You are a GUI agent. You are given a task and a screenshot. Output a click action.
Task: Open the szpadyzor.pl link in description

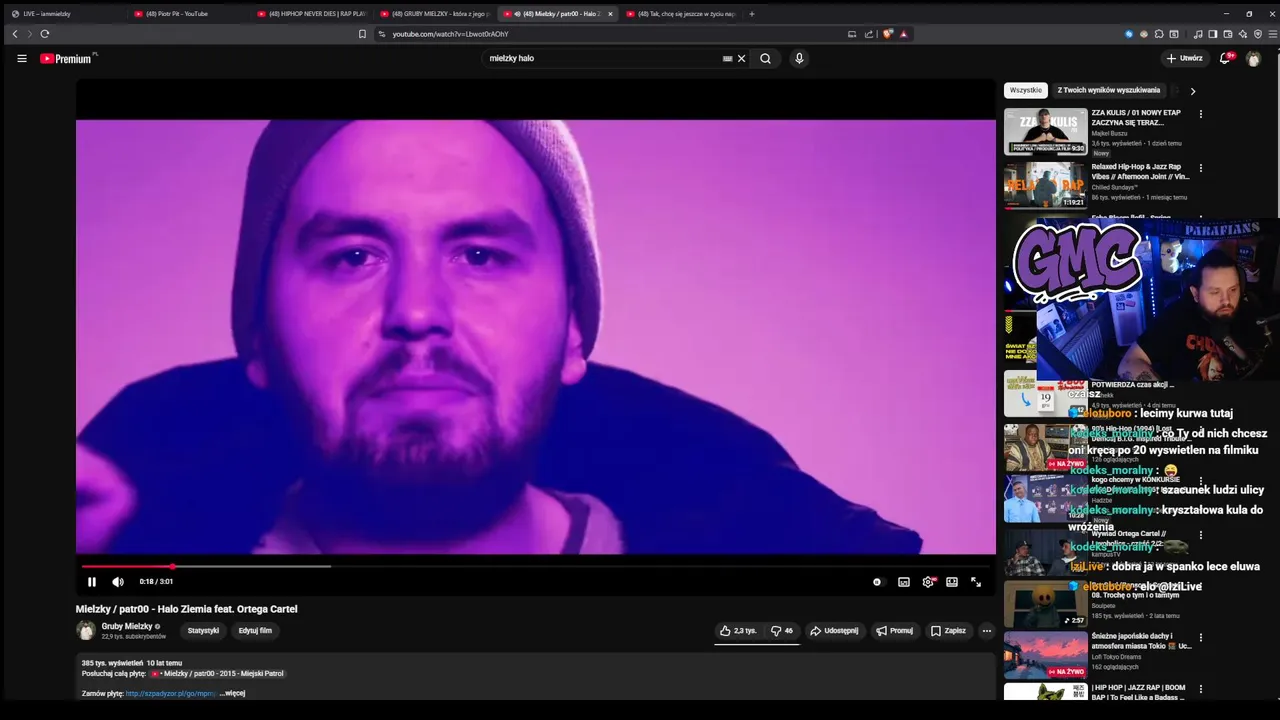pyautogui.click(x=171, y=693)
